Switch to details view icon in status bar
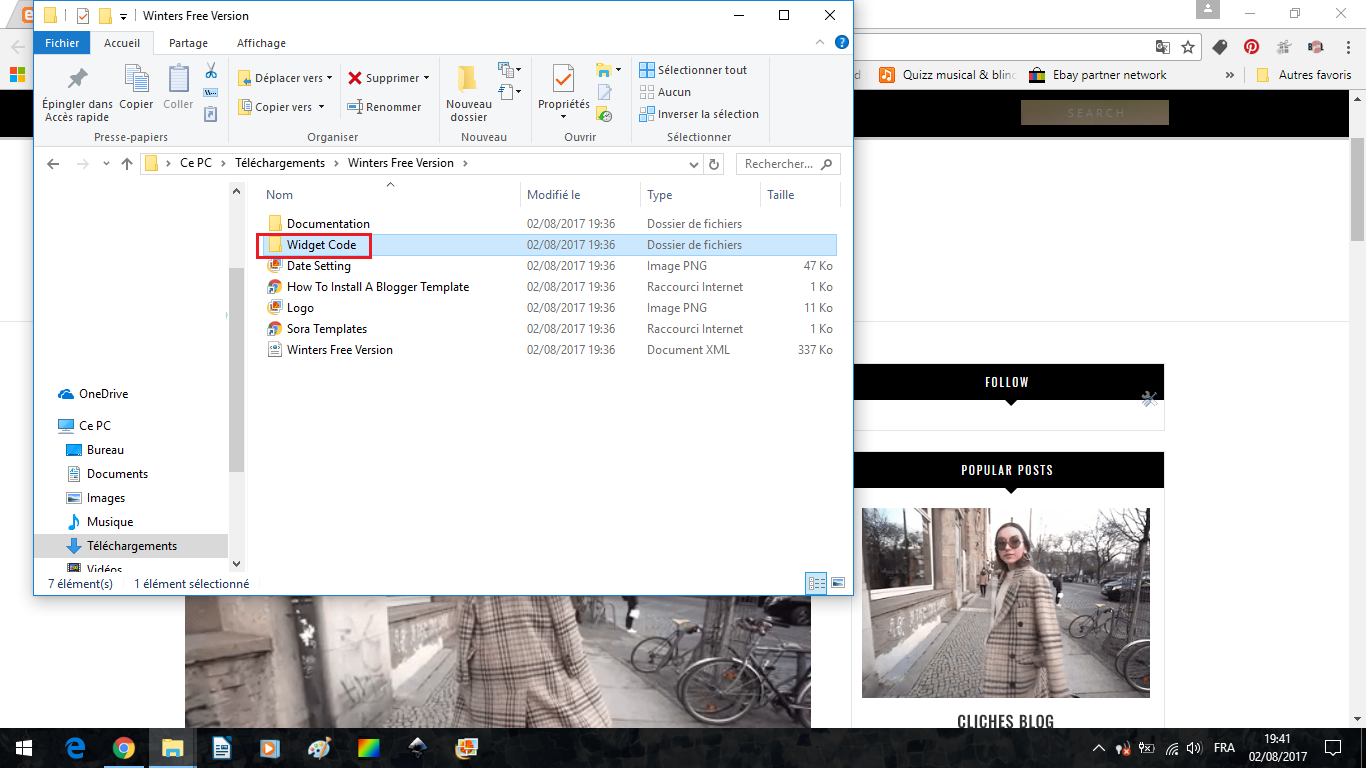The width and height of the screenshot is (1366, 768). (816, 583)
